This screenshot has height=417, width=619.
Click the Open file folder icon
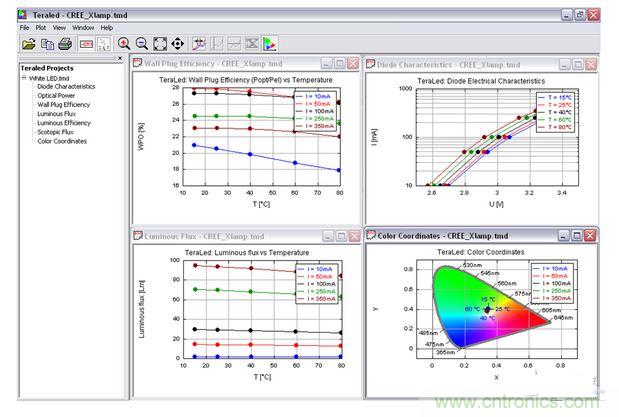(28, 43)
